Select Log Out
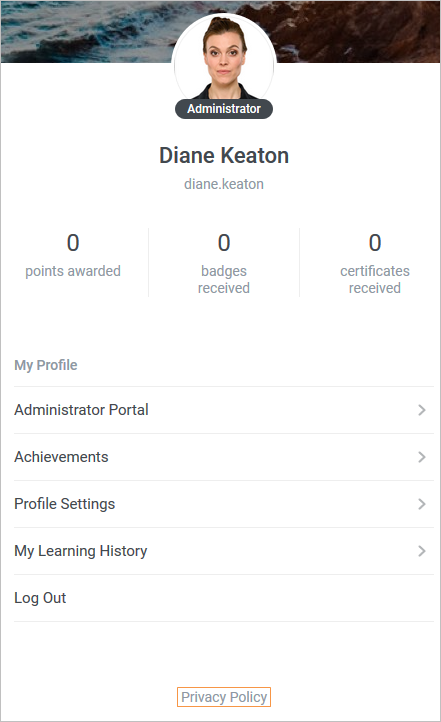The height and width of the screenshot is (722, 441). [x=224, y=598]
